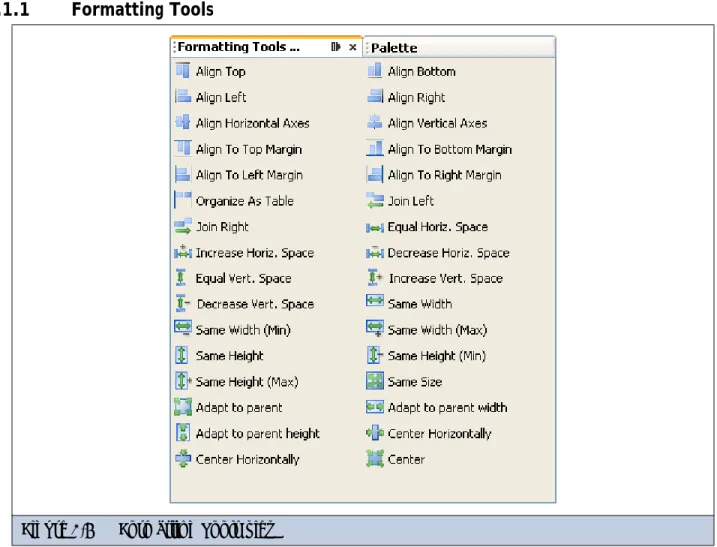
Task: Click the slide-out icon beside the close button
Action: tap(336, 47)
